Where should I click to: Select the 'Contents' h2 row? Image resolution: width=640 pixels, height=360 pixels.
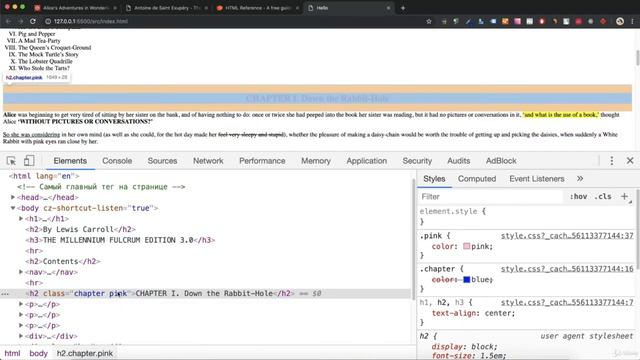coord(63,261)
